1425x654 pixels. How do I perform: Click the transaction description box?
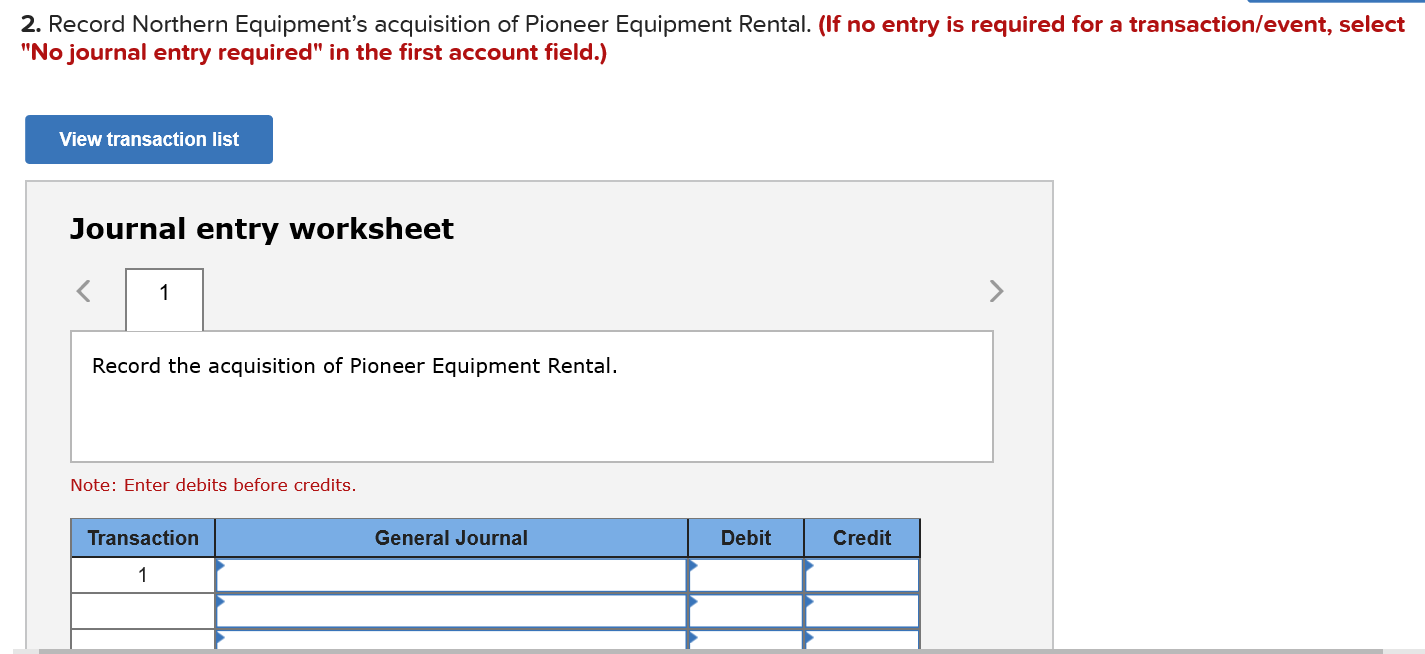point(531,395)
